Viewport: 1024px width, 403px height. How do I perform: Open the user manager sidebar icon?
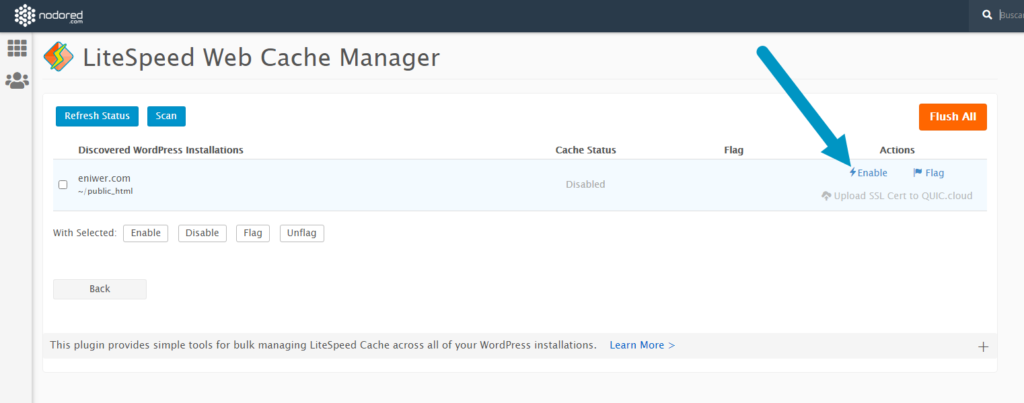pos(17,81)
